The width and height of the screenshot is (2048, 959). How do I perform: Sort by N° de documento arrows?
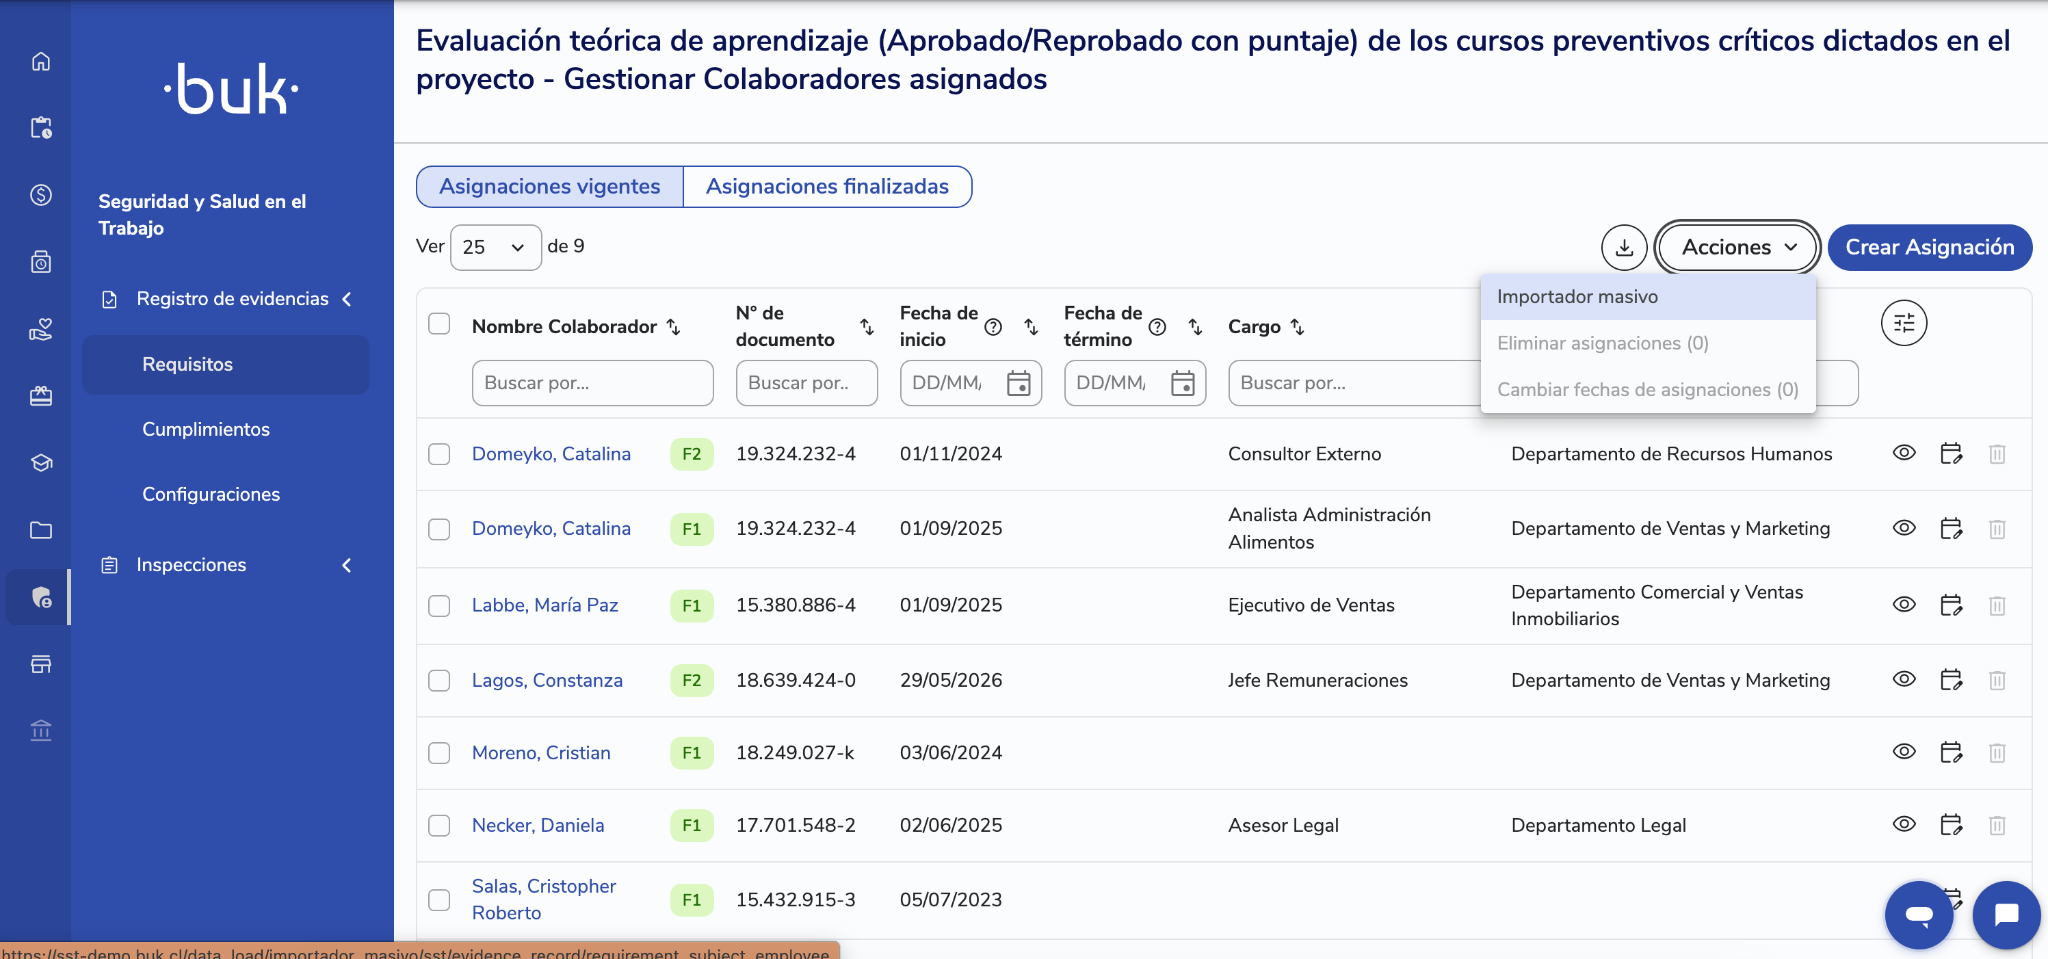[x=867, y=327]
